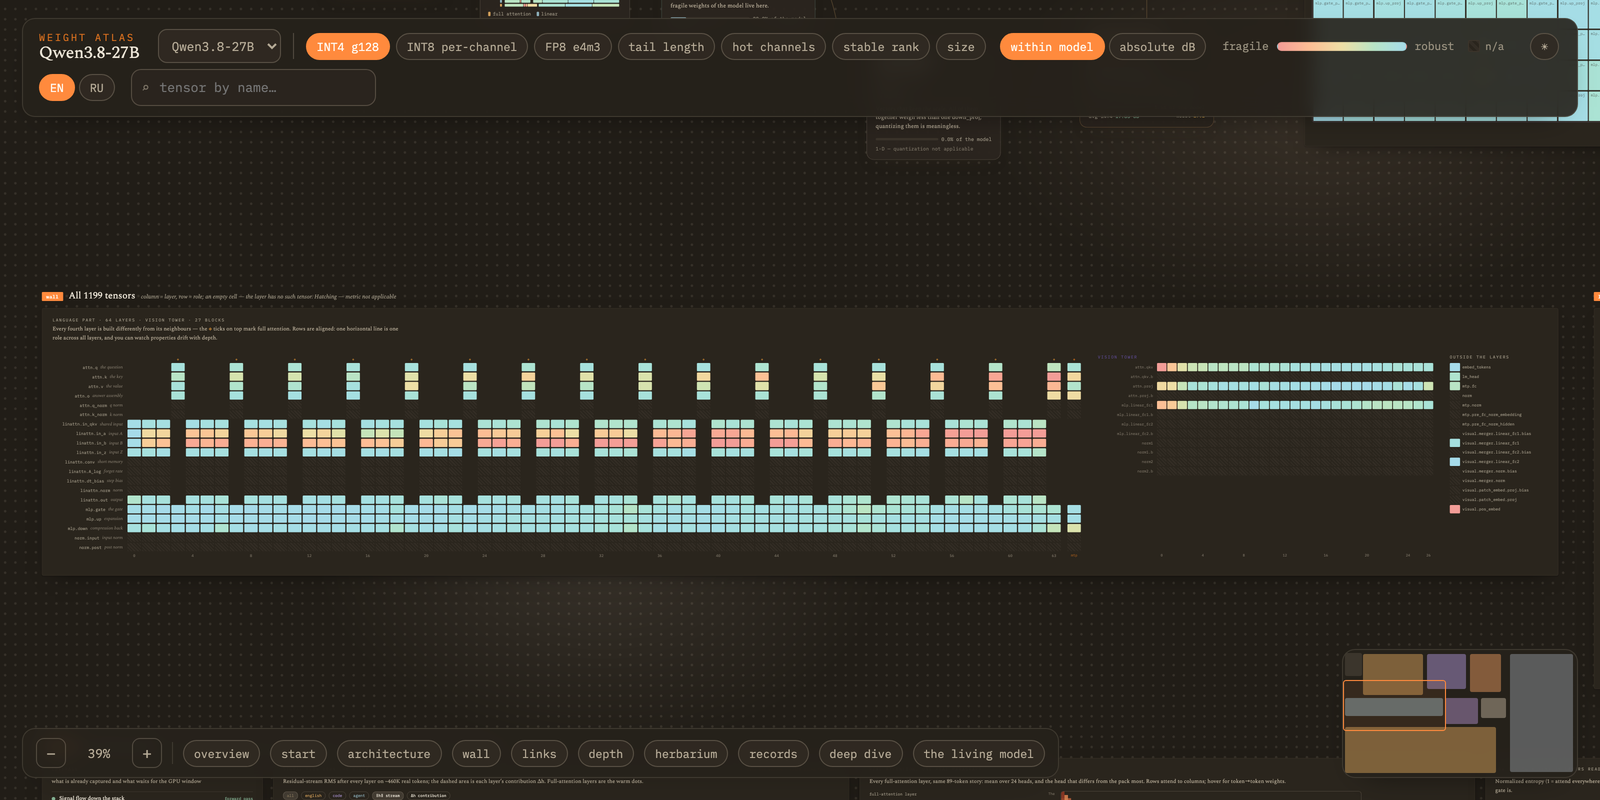Viewport: 1600px width, 800px height.
Task: Open the living model section
Action: pyautogui.click(x=978, y=754)
